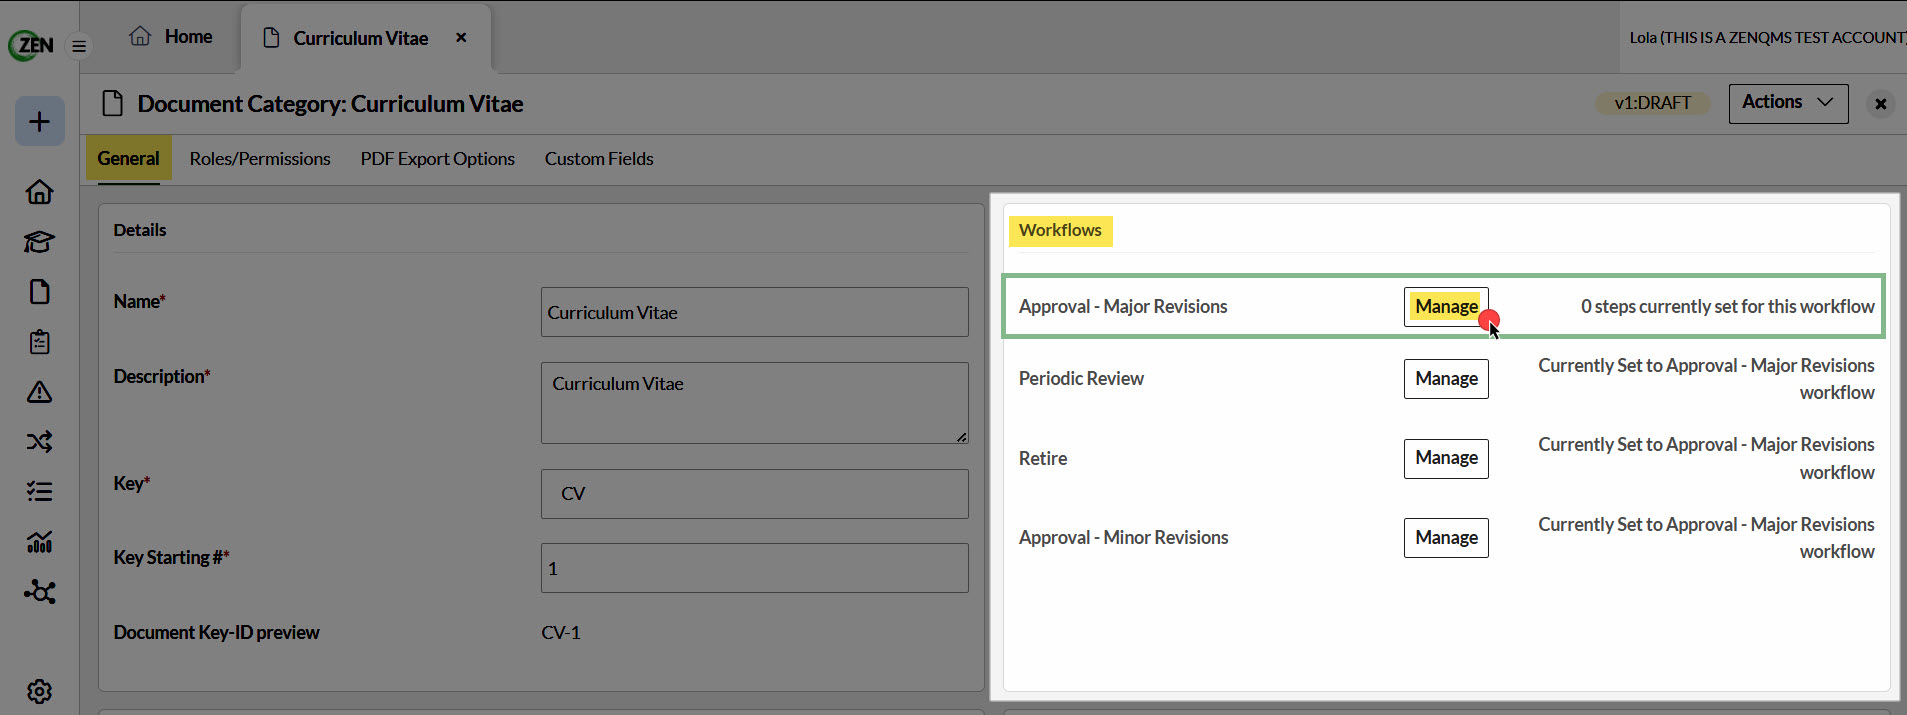Click the document icon beside the Document Category title
This screenshot has width=1907, height=715.
click(113, 103)
